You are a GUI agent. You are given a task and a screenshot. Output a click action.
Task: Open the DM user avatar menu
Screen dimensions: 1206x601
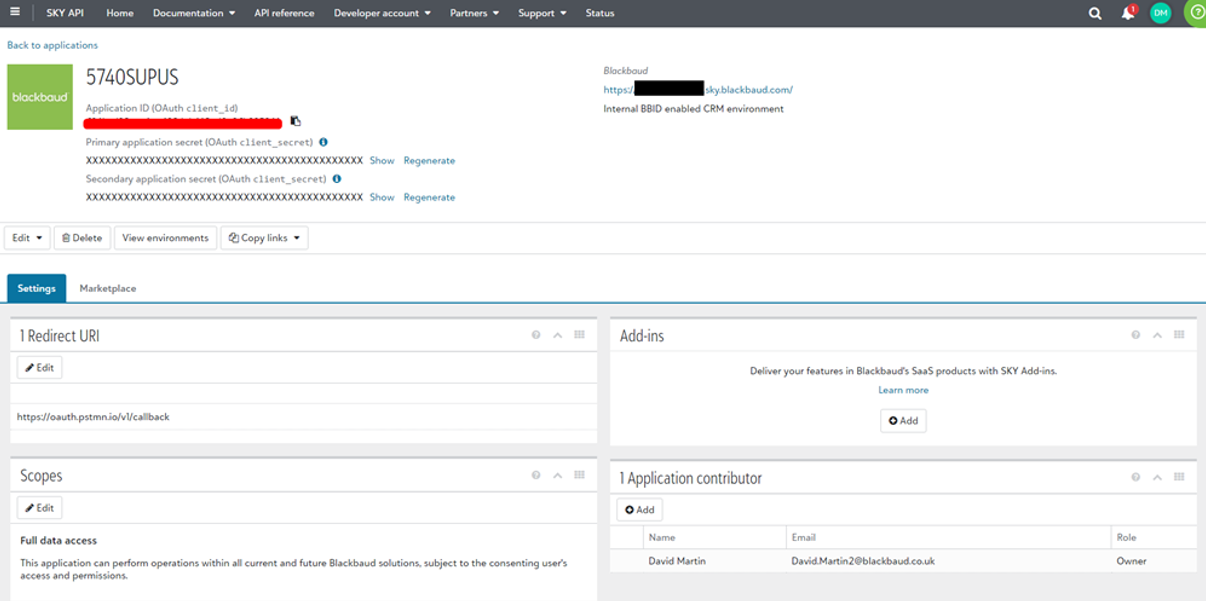click(x=1160, y=13)
